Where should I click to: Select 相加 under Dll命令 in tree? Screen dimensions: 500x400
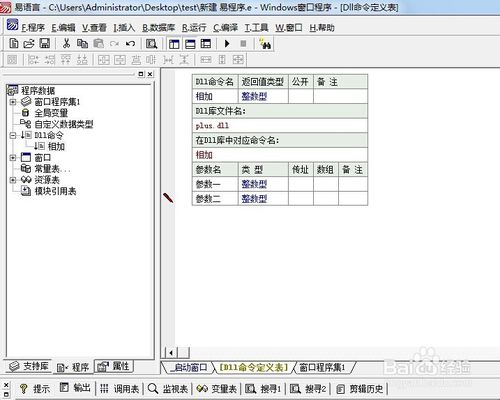(56, 146)
